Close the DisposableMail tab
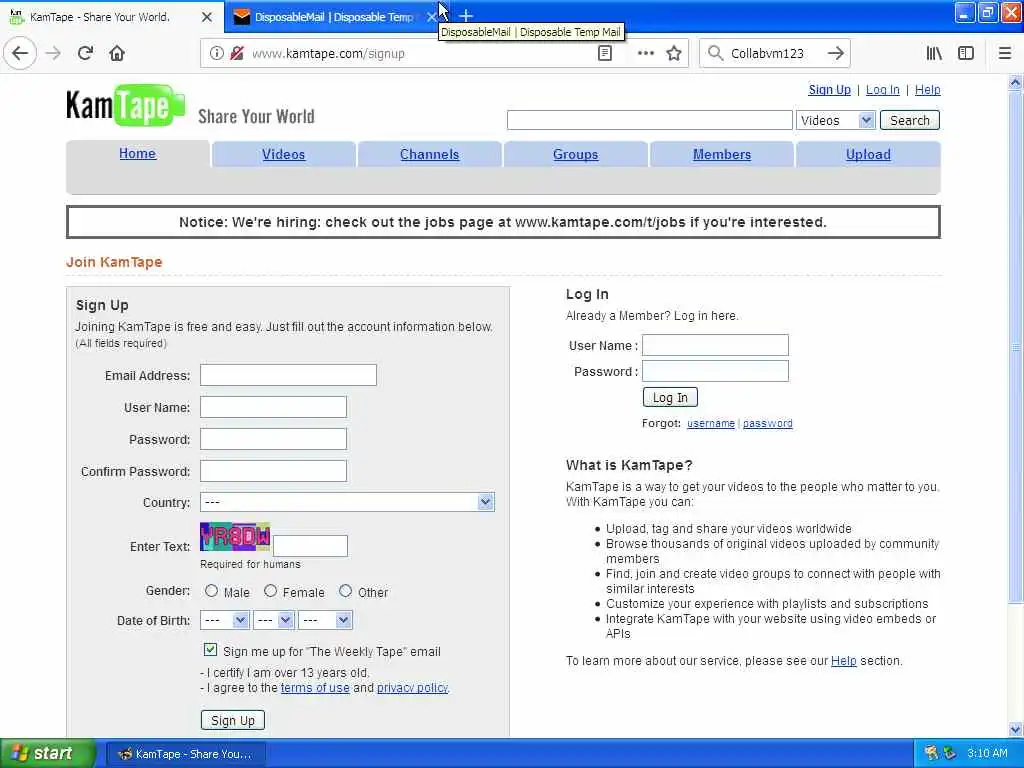This screenshot has height=768, width=1024. pos(431,17)
